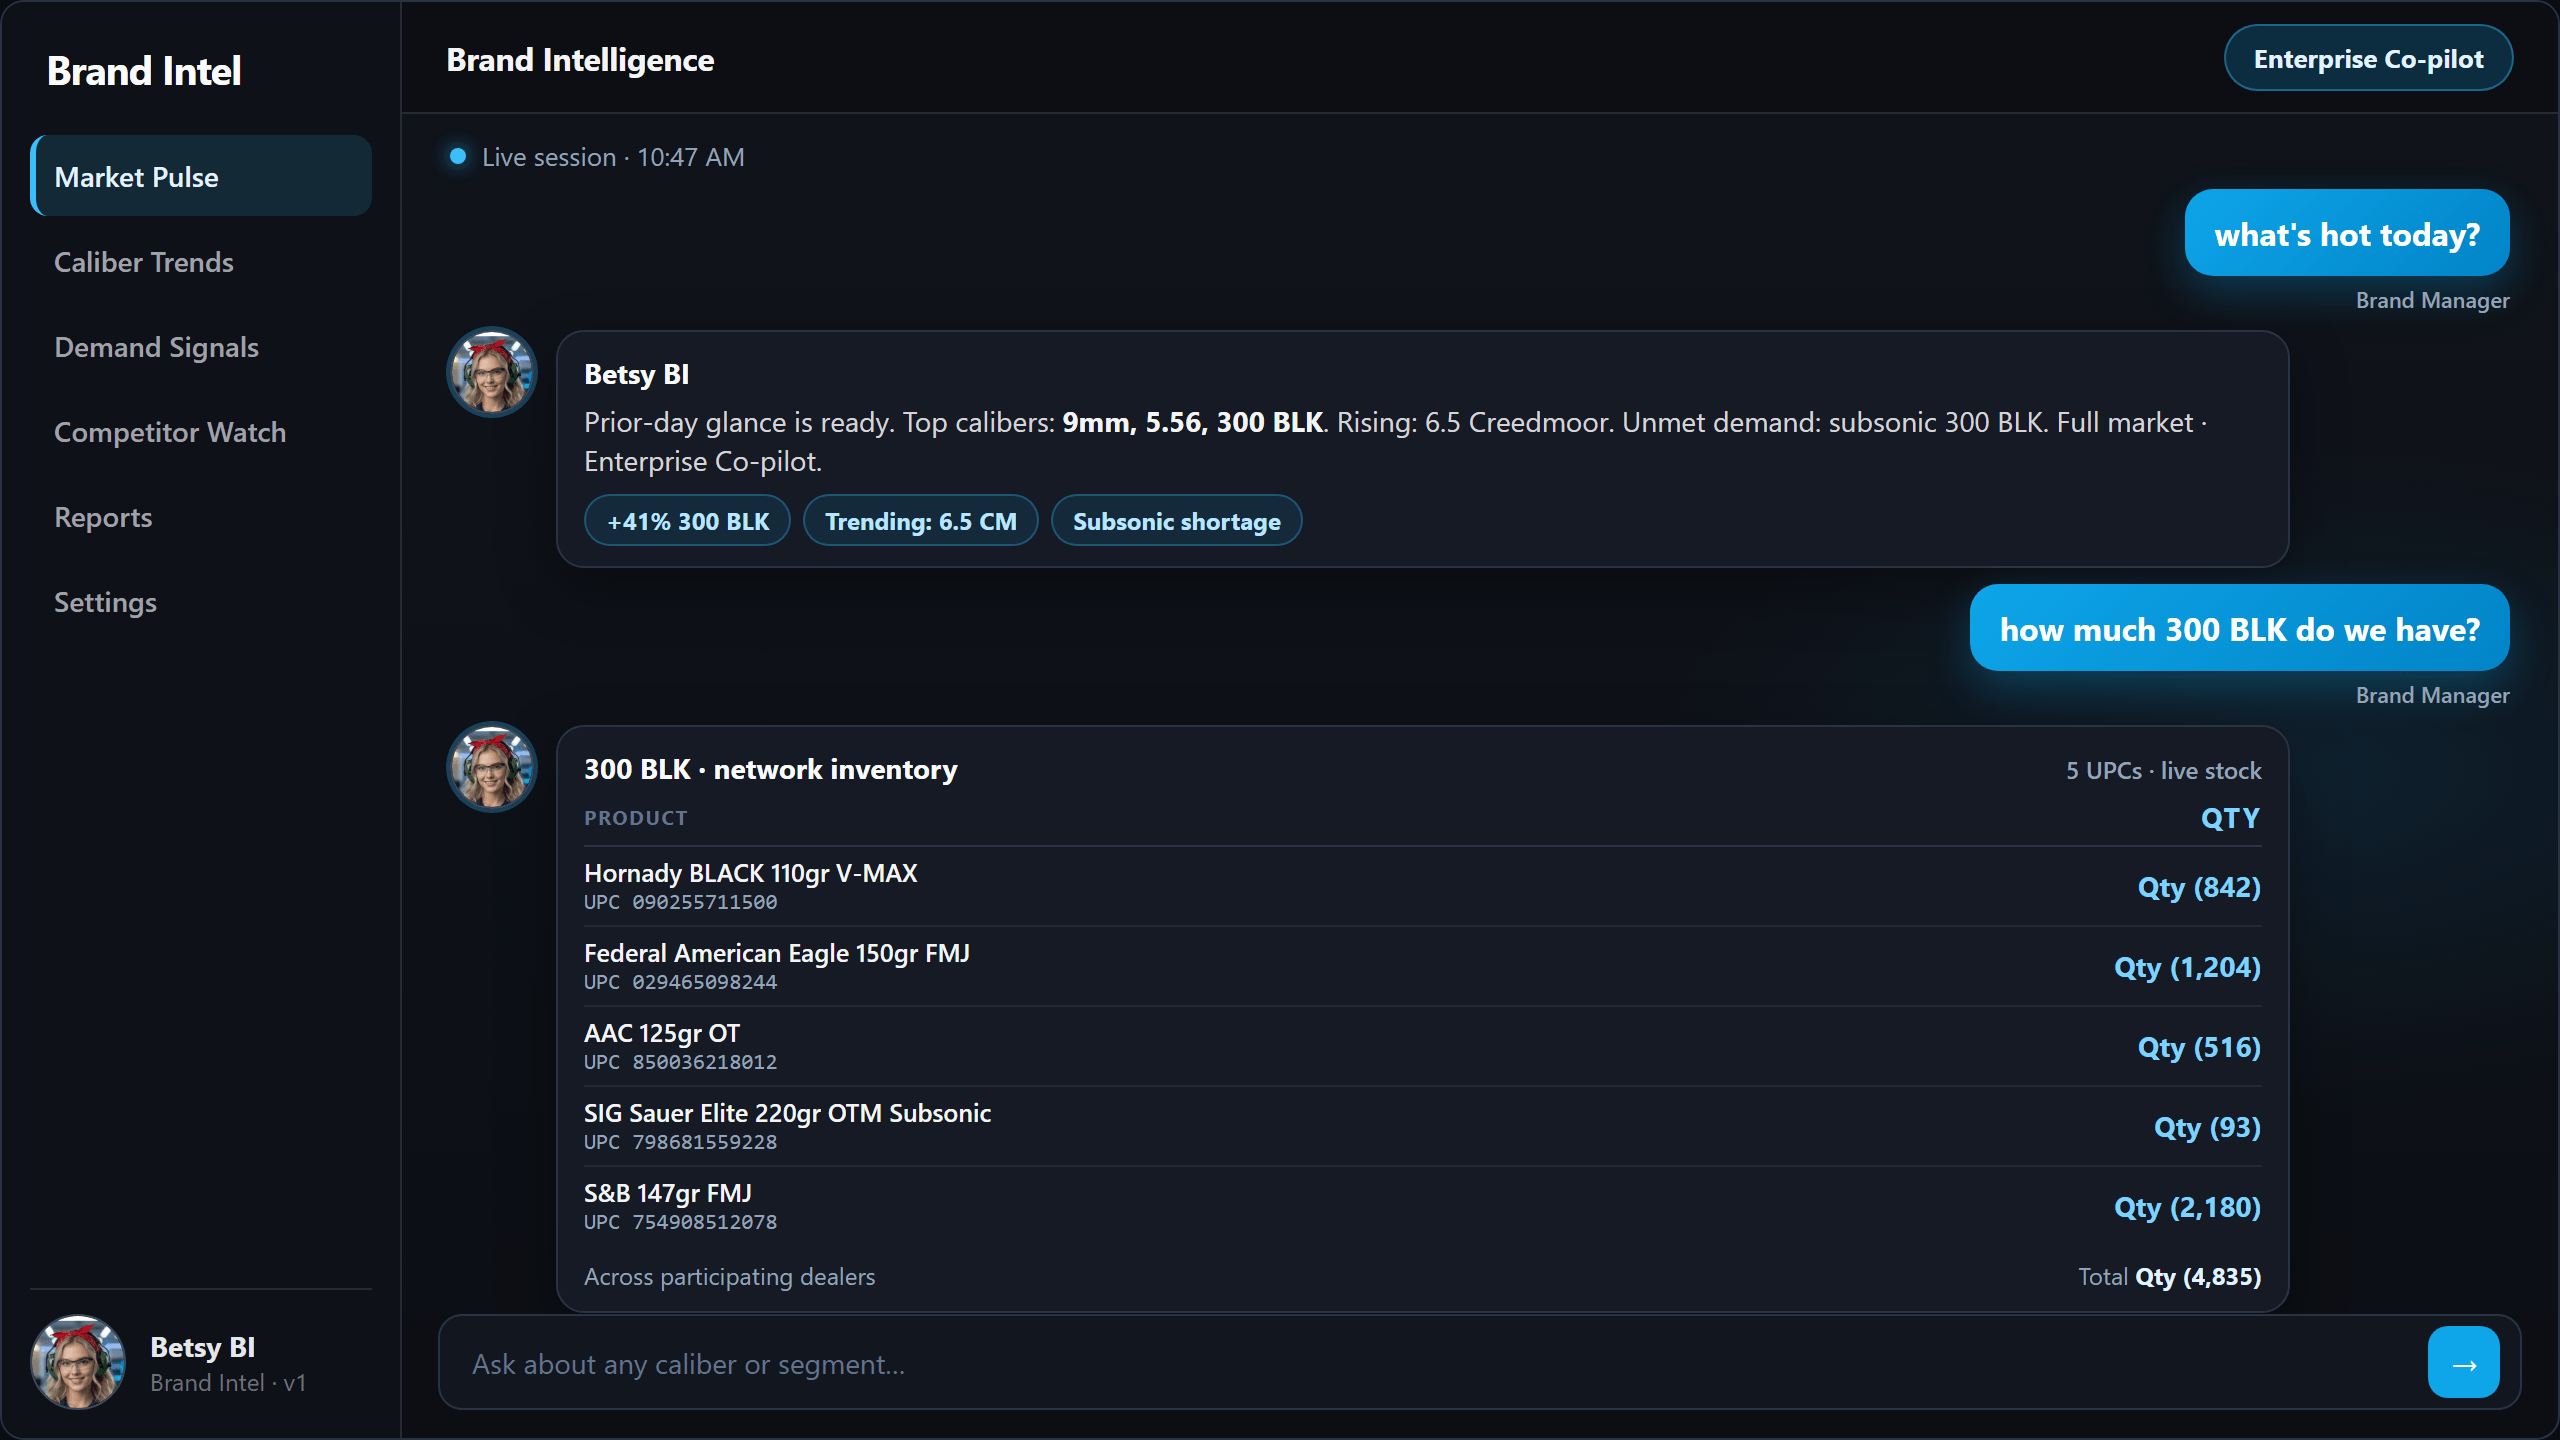Click quantity Qty (516)

(x=2199, y=1047)
